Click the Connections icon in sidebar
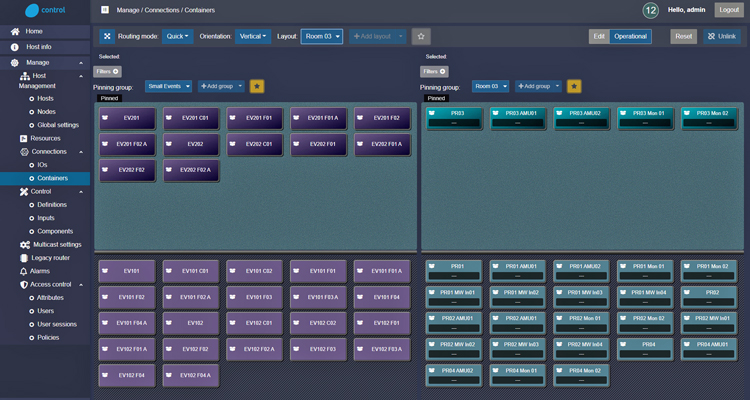 (x=24, y=152)
